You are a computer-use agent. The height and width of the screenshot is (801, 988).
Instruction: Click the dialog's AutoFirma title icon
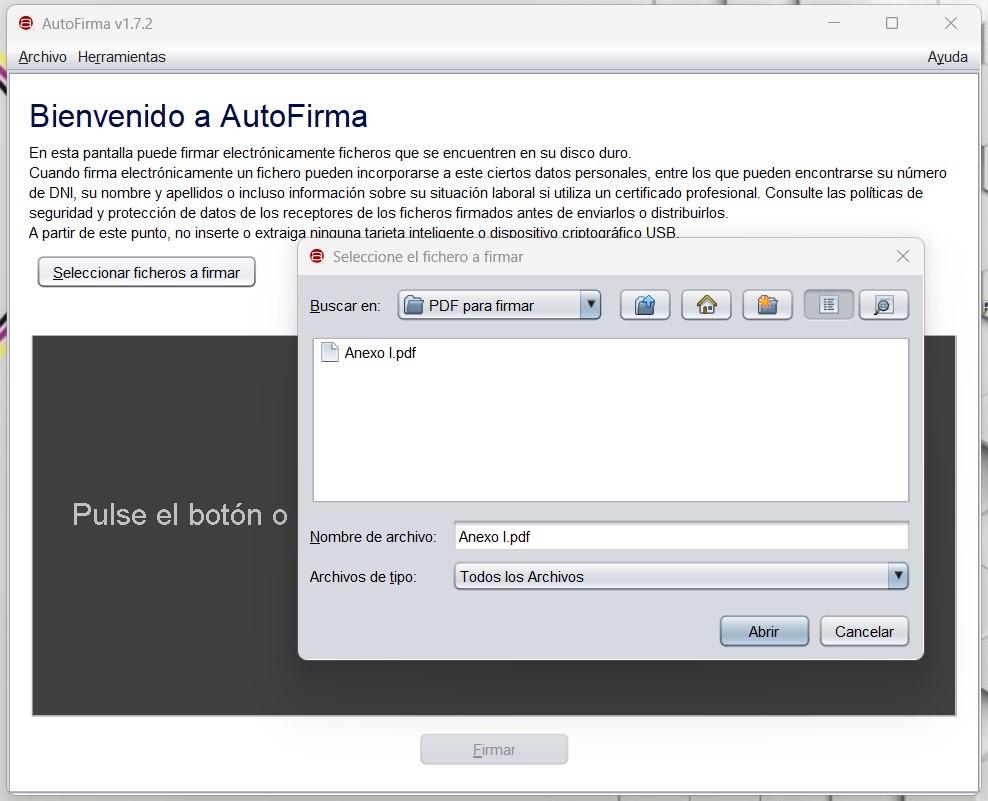pyautogui.click(x=317, y=256)
